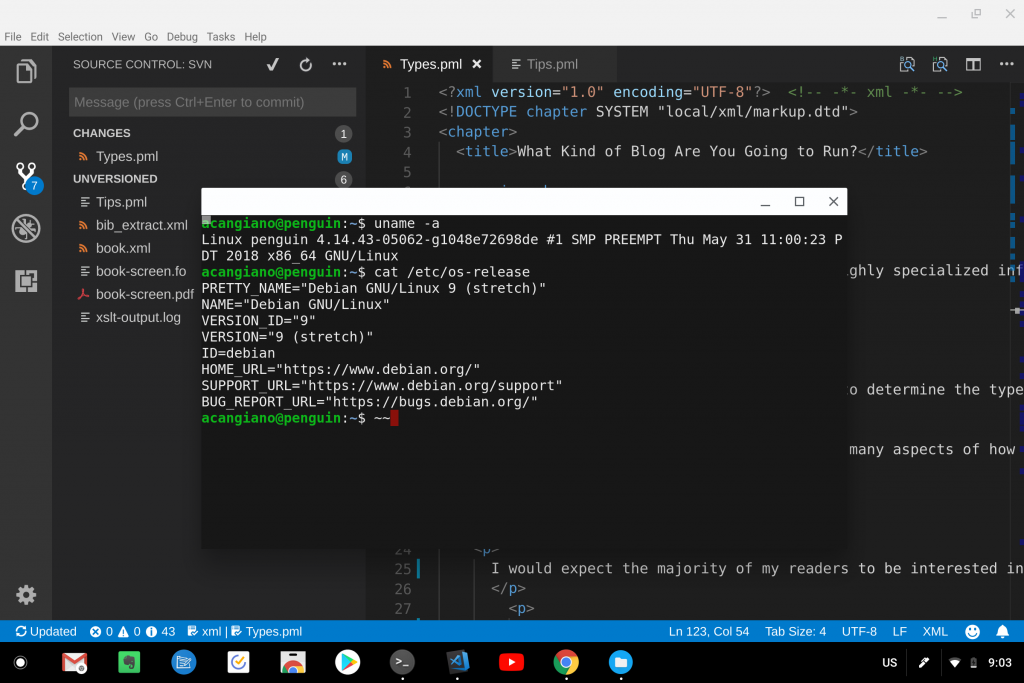The height and width of the screenshot is (683, 1024).
Task: Open the Manage gear in activity bar
Action: point(26,594)
